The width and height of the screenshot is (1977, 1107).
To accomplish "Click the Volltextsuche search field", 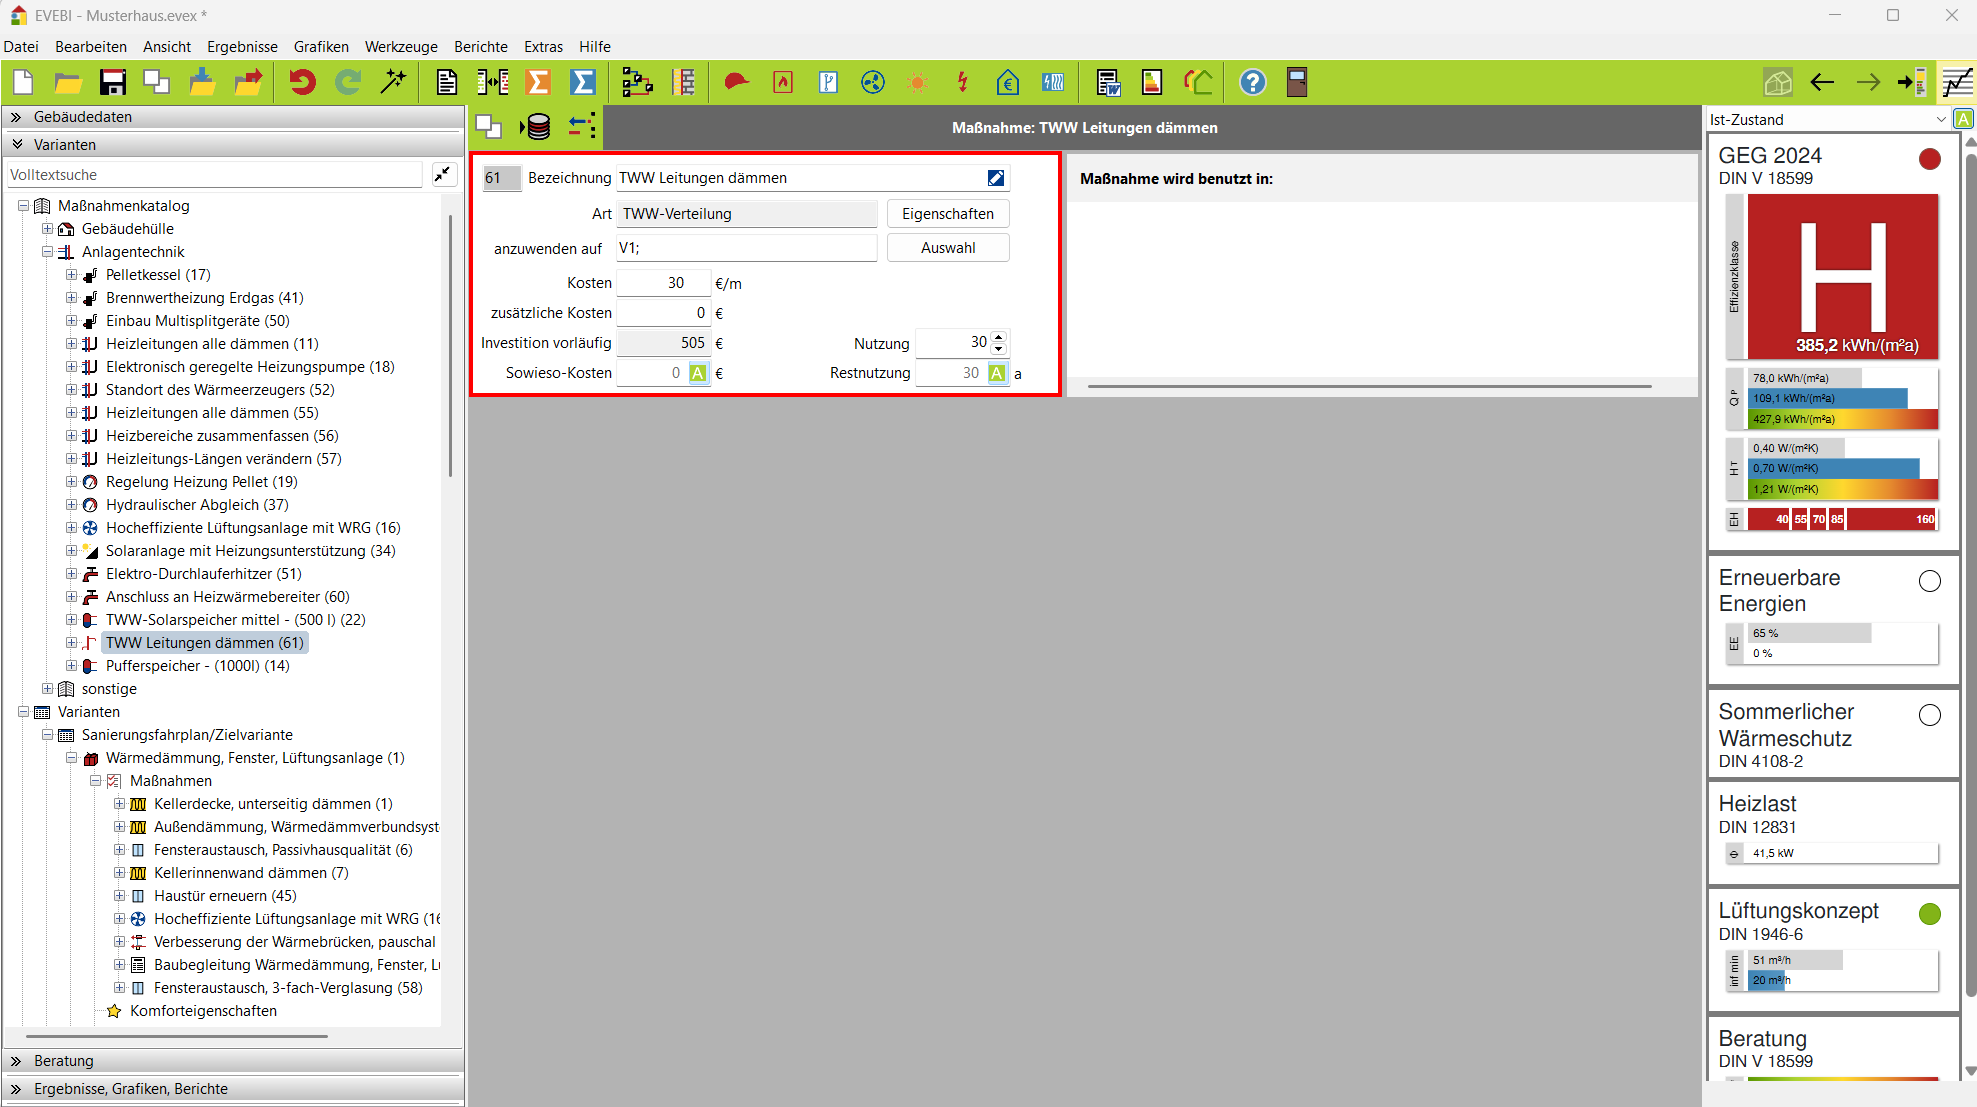I will (215, 175).
